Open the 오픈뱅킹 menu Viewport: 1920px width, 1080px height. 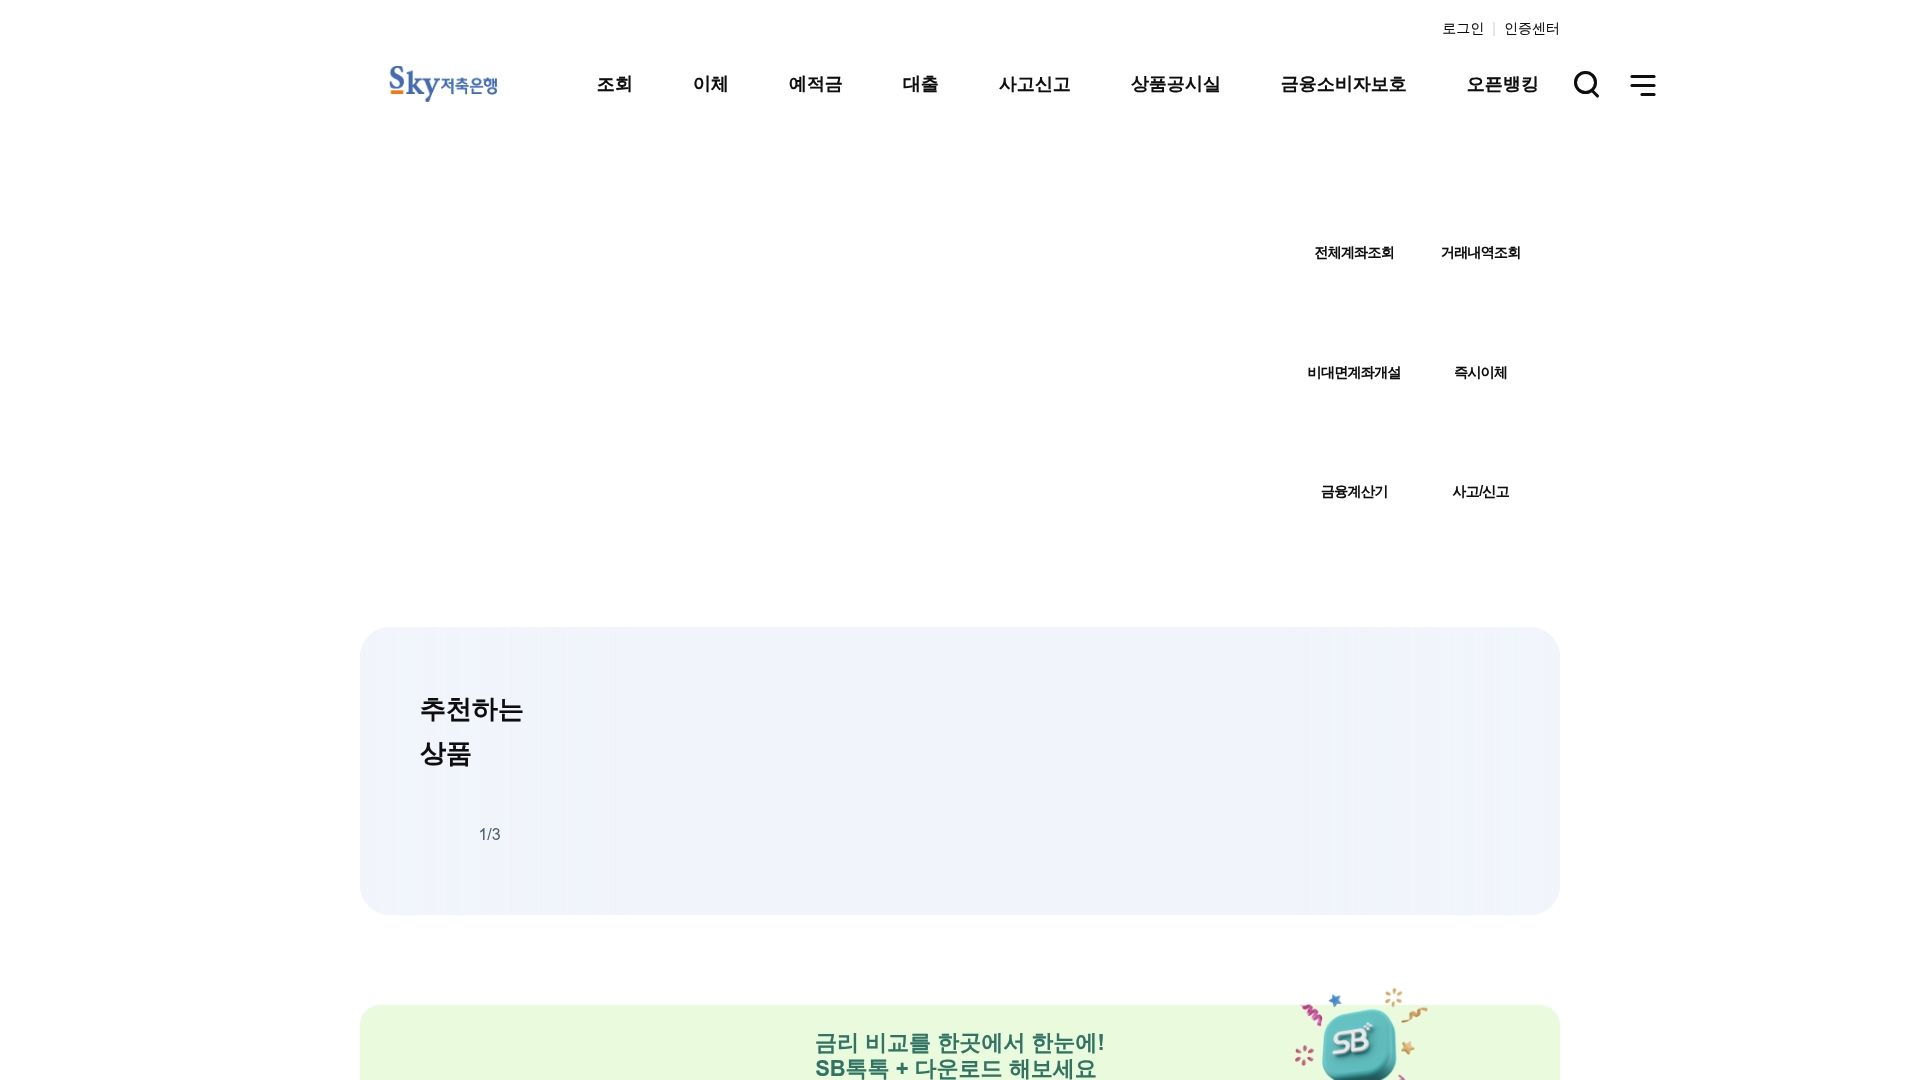tap(1502, 84)
